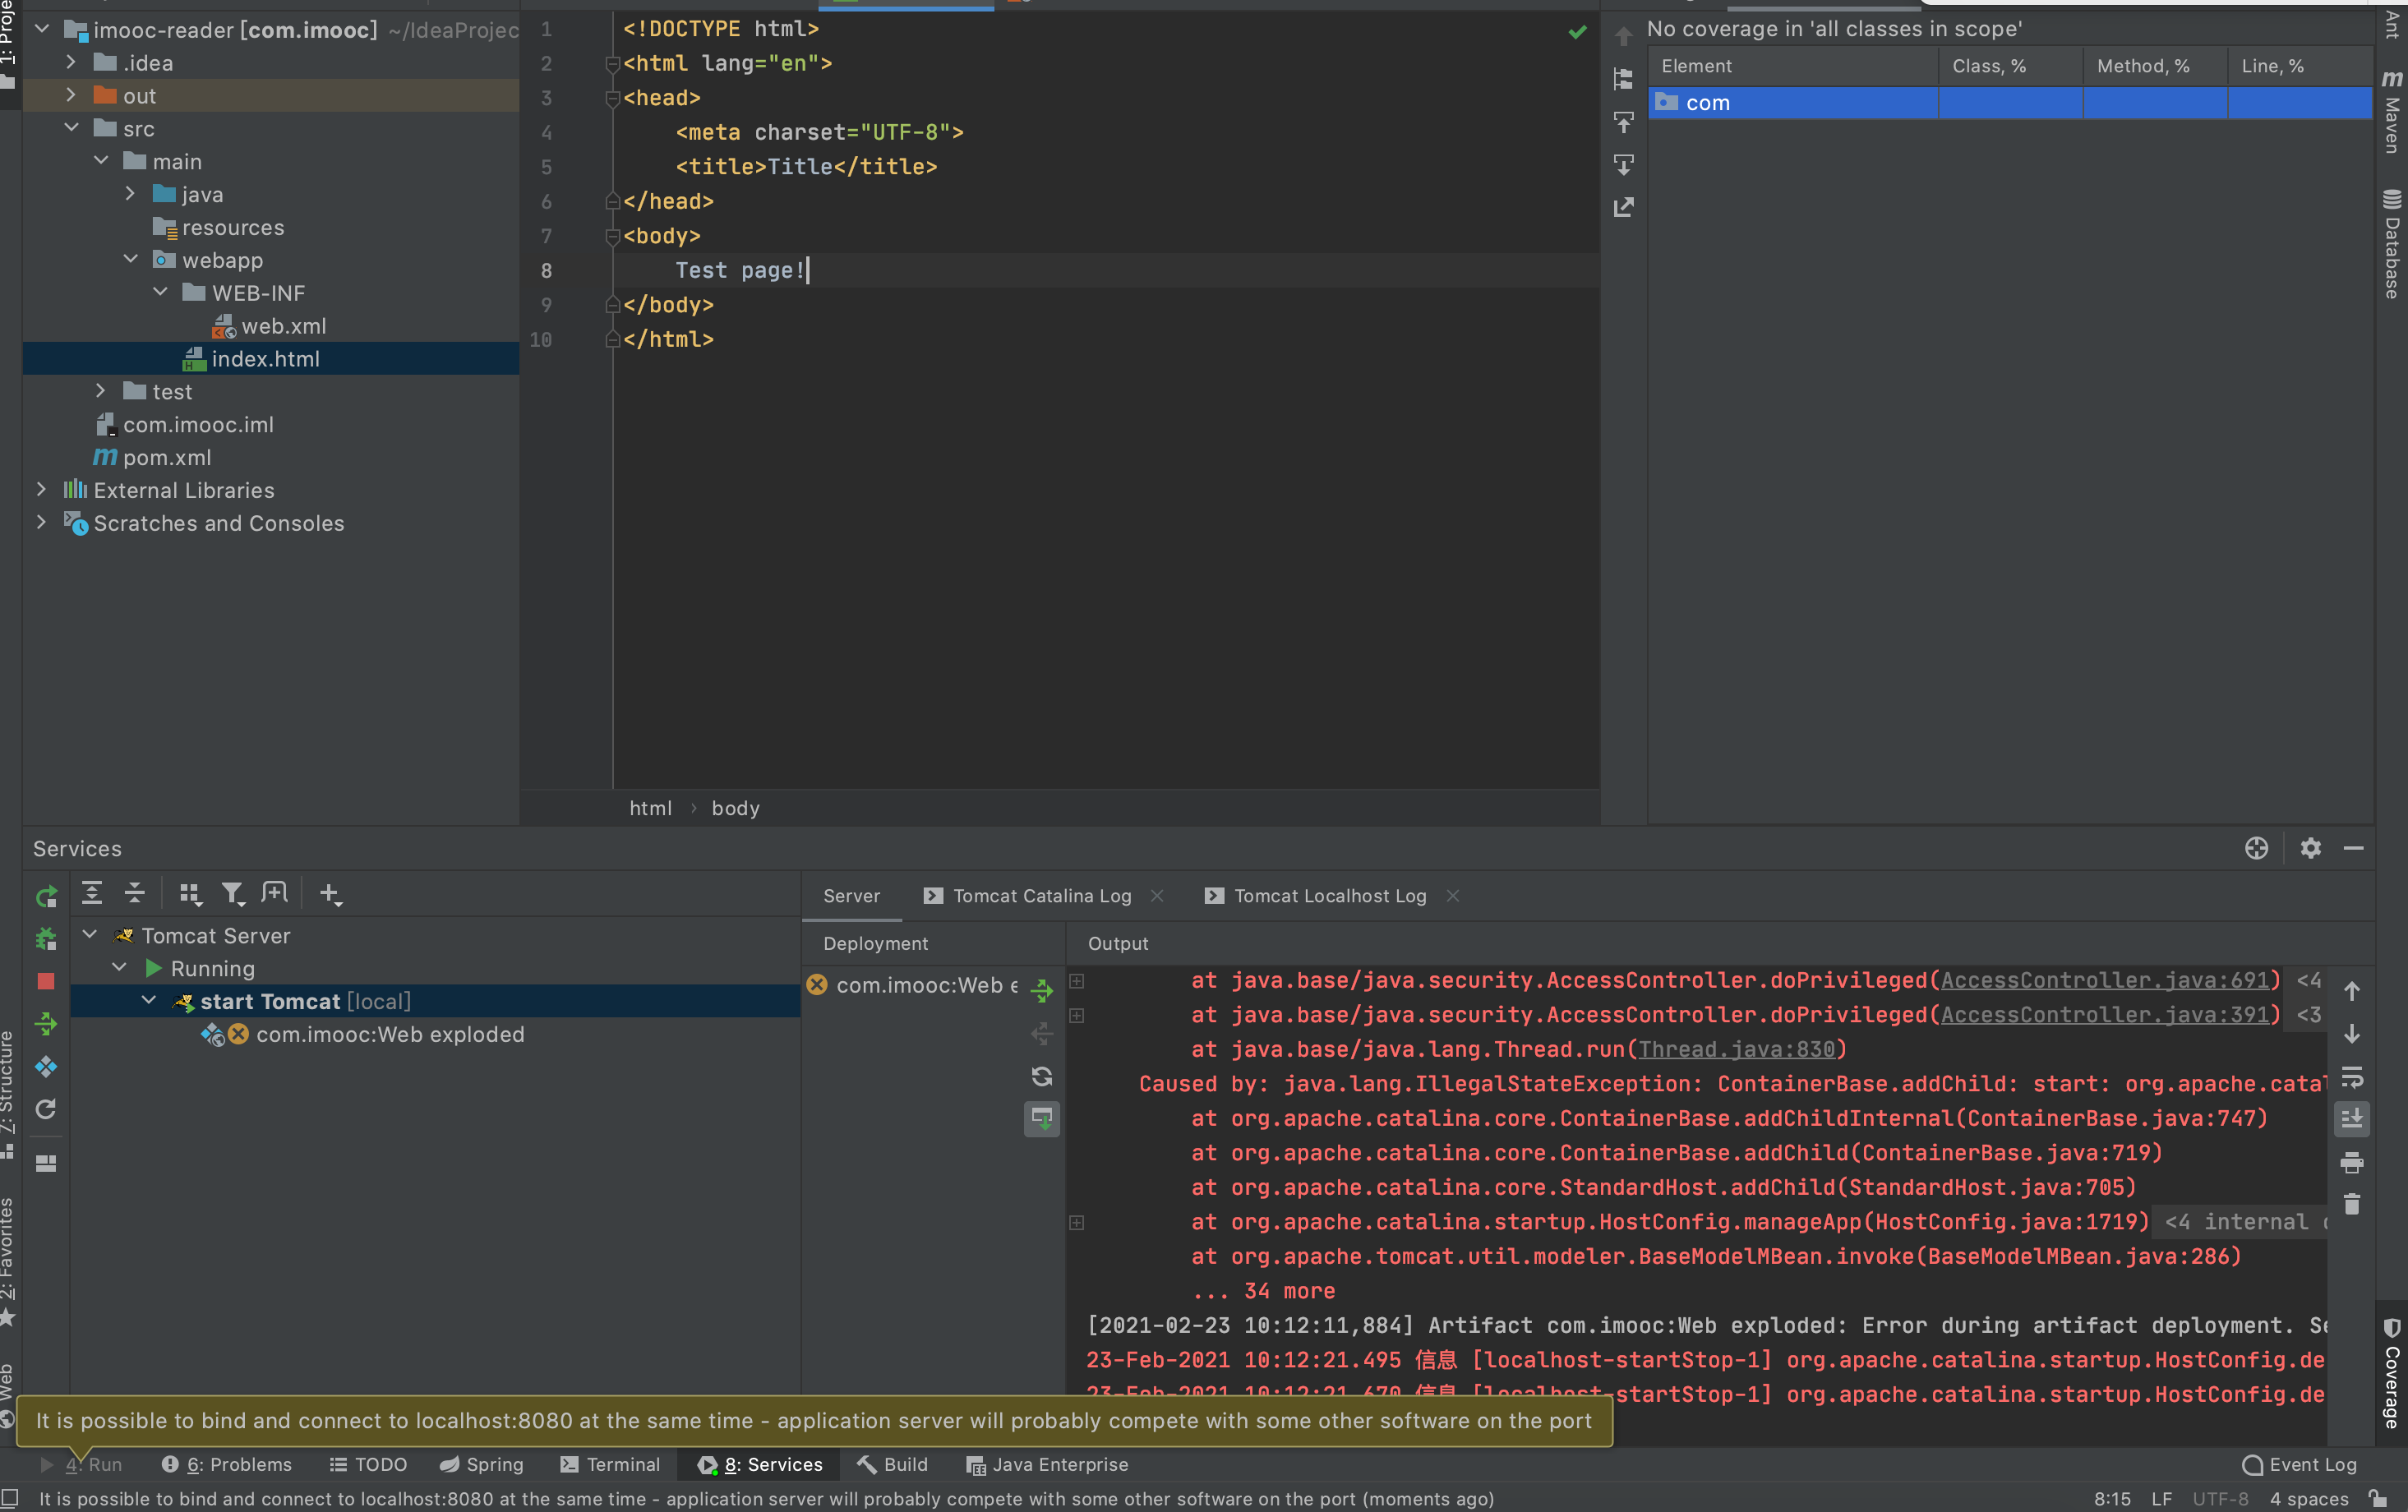The width and height of the screenshot is (2408, 1512).
Task: Clear console with trash icon
Action: tap(2352, 1204)
